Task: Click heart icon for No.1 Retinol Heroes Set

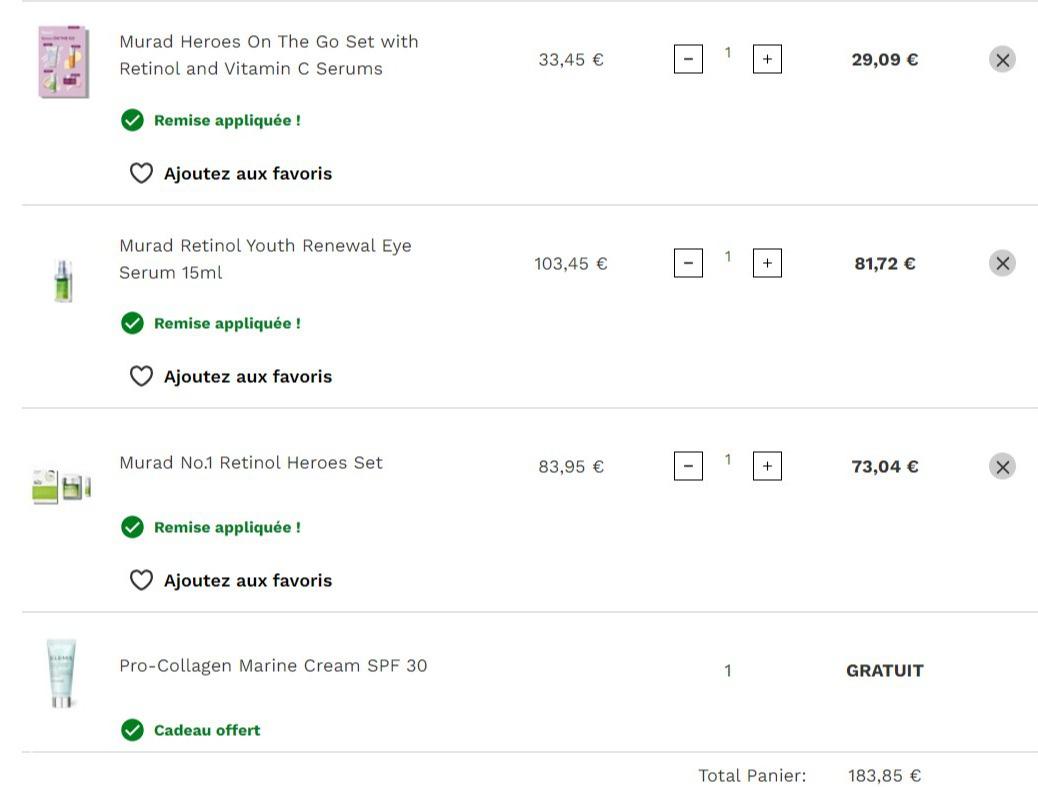Action: tap(141, 581)
